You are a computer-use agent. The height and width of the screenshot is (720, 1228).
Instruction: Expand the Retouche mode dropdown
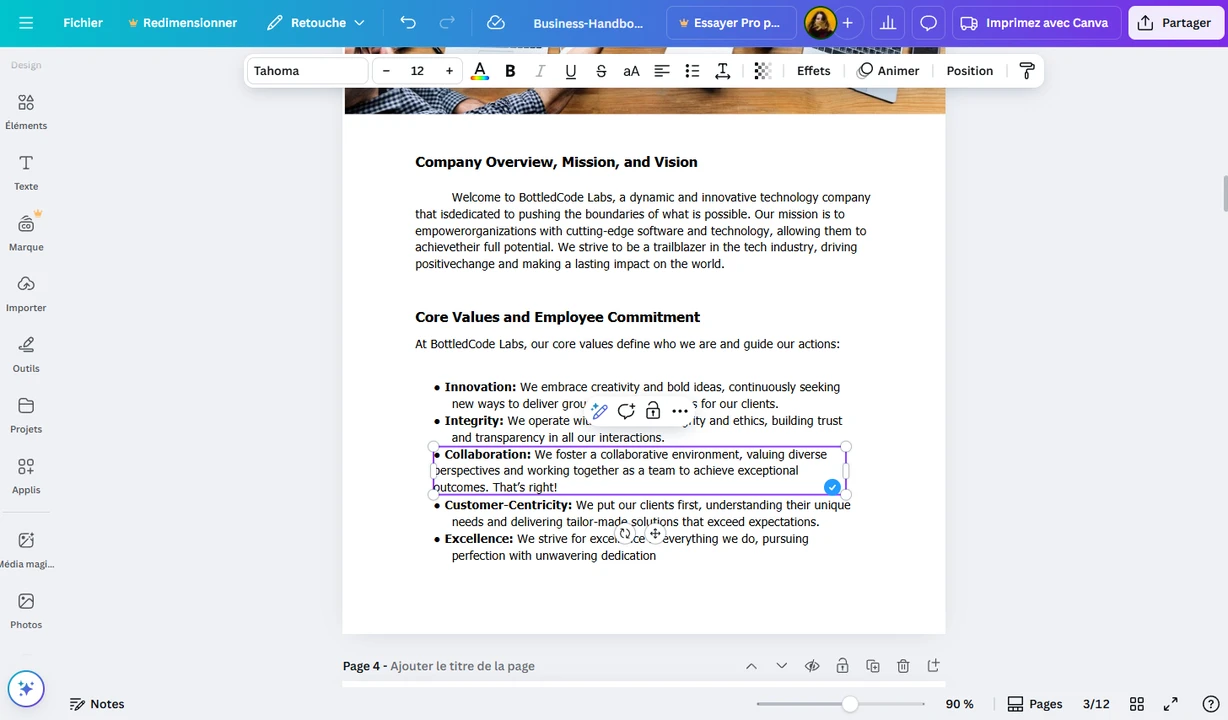point(315,23)
